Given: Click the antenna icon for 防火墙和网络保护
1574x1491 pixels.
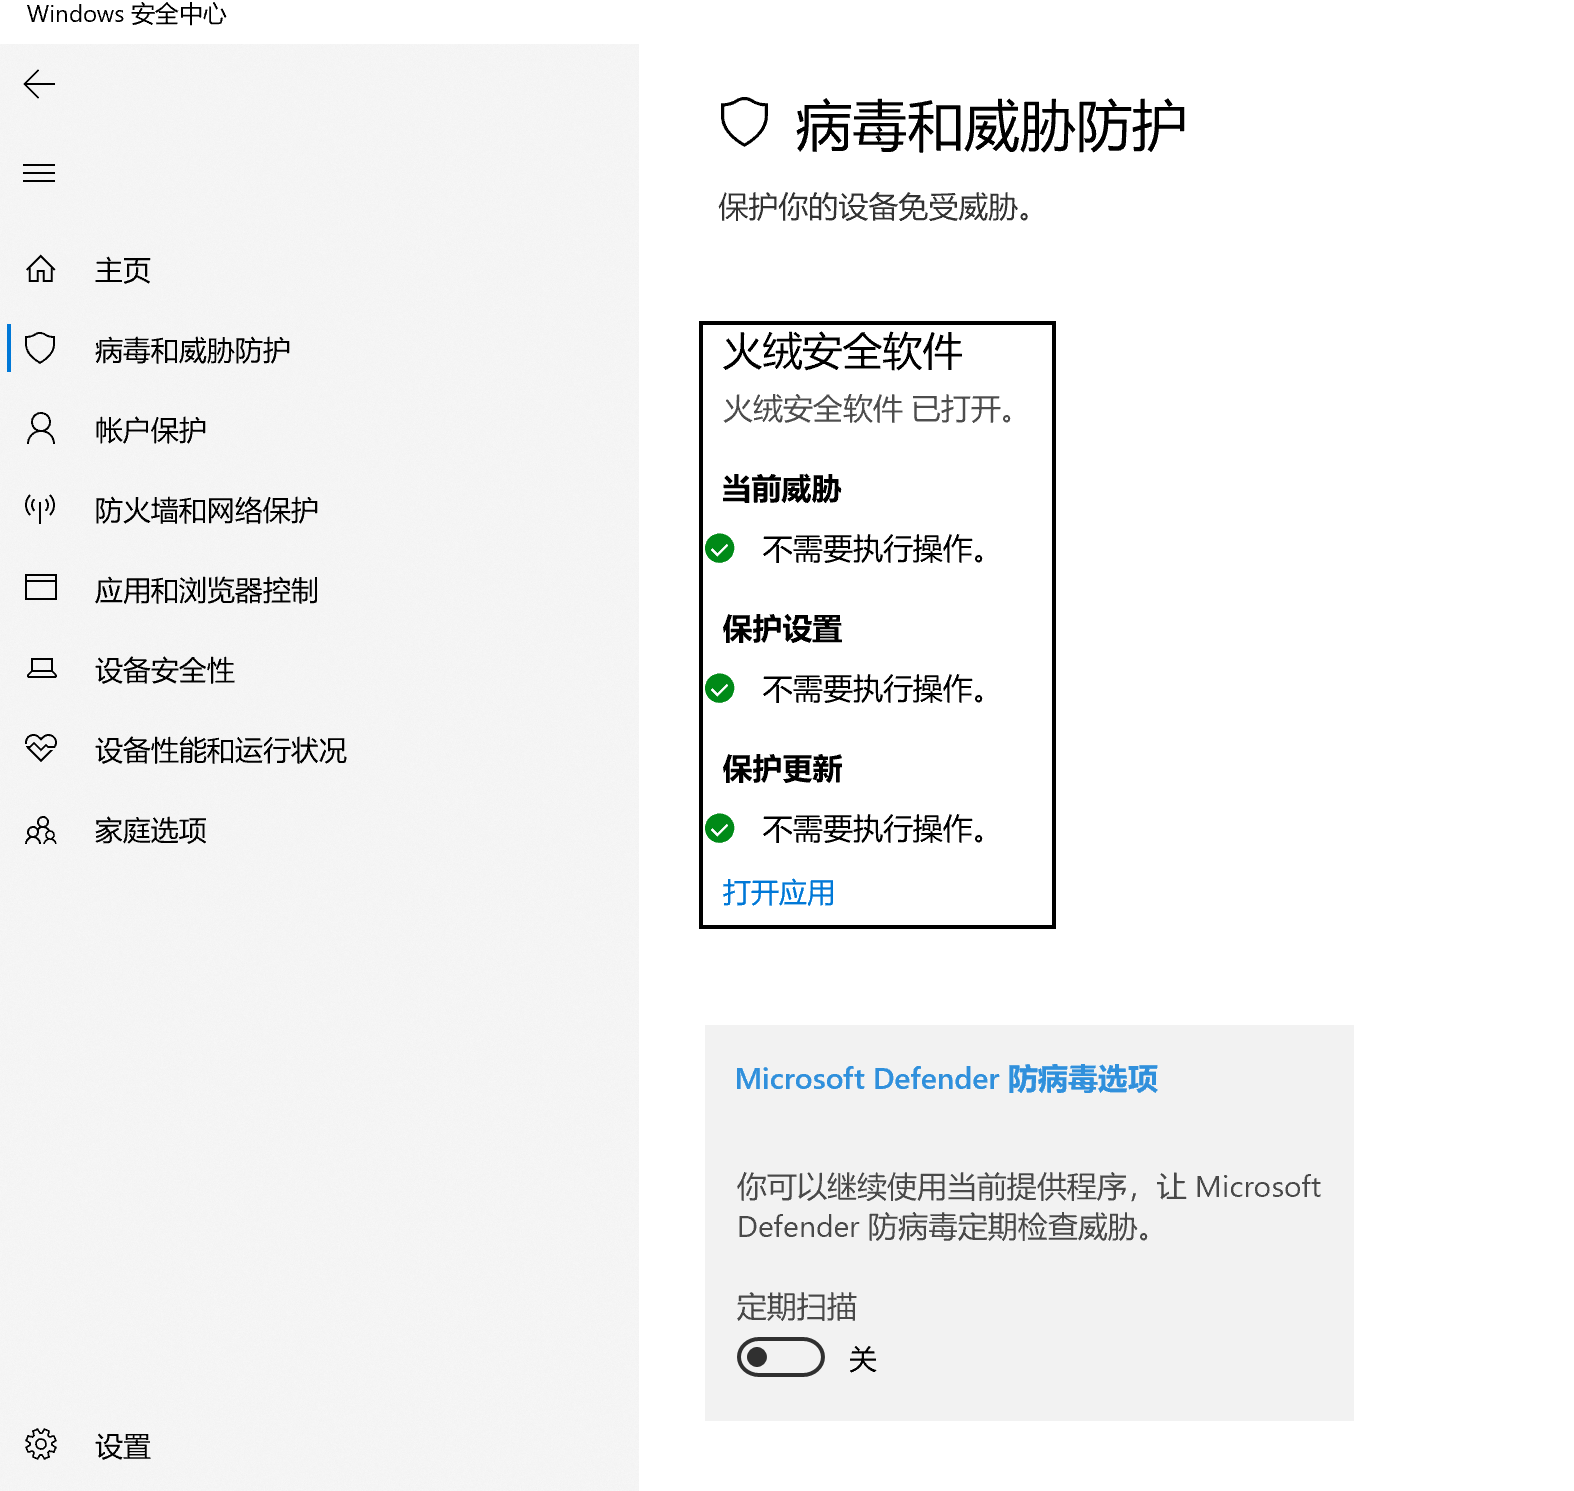Looking at the screenshot, I should [41, 509].
